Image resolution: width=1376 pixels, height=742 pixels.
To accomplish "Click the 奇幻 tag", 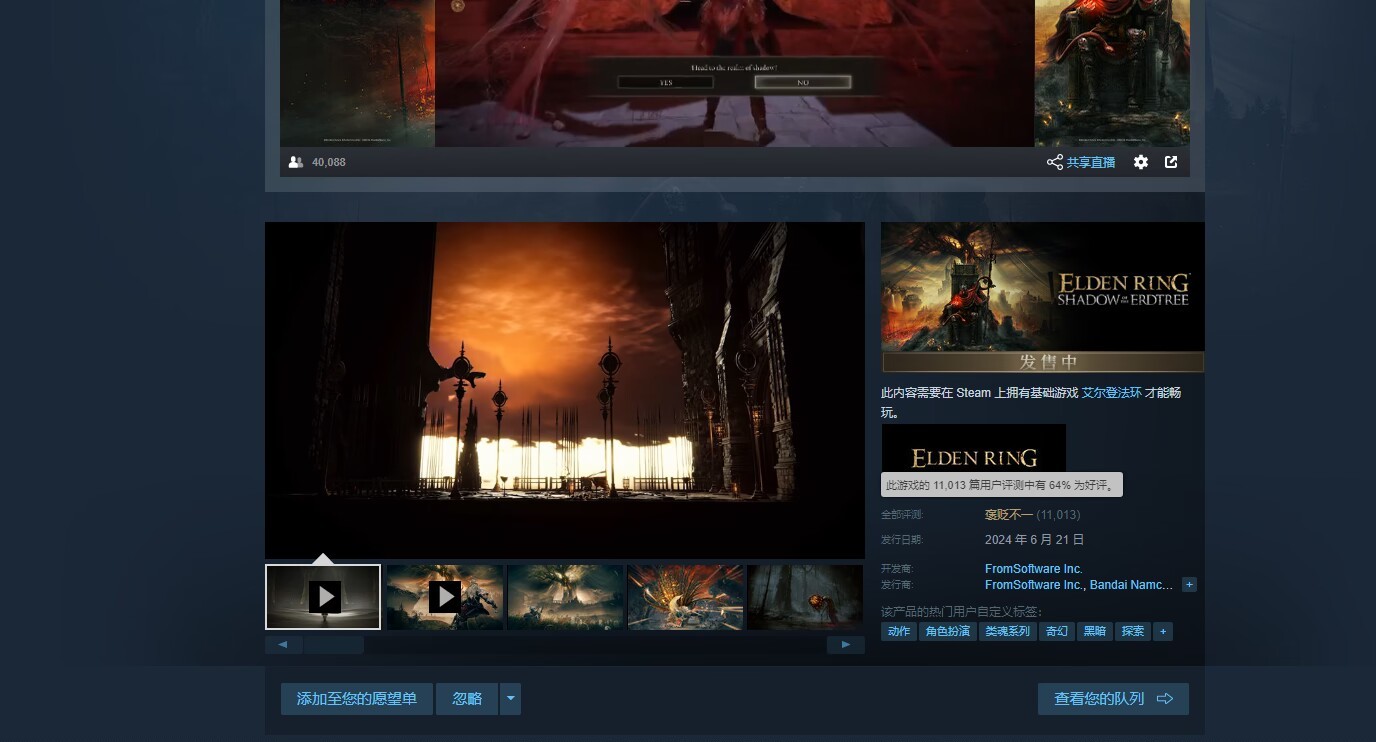I will coord(1057,631).
